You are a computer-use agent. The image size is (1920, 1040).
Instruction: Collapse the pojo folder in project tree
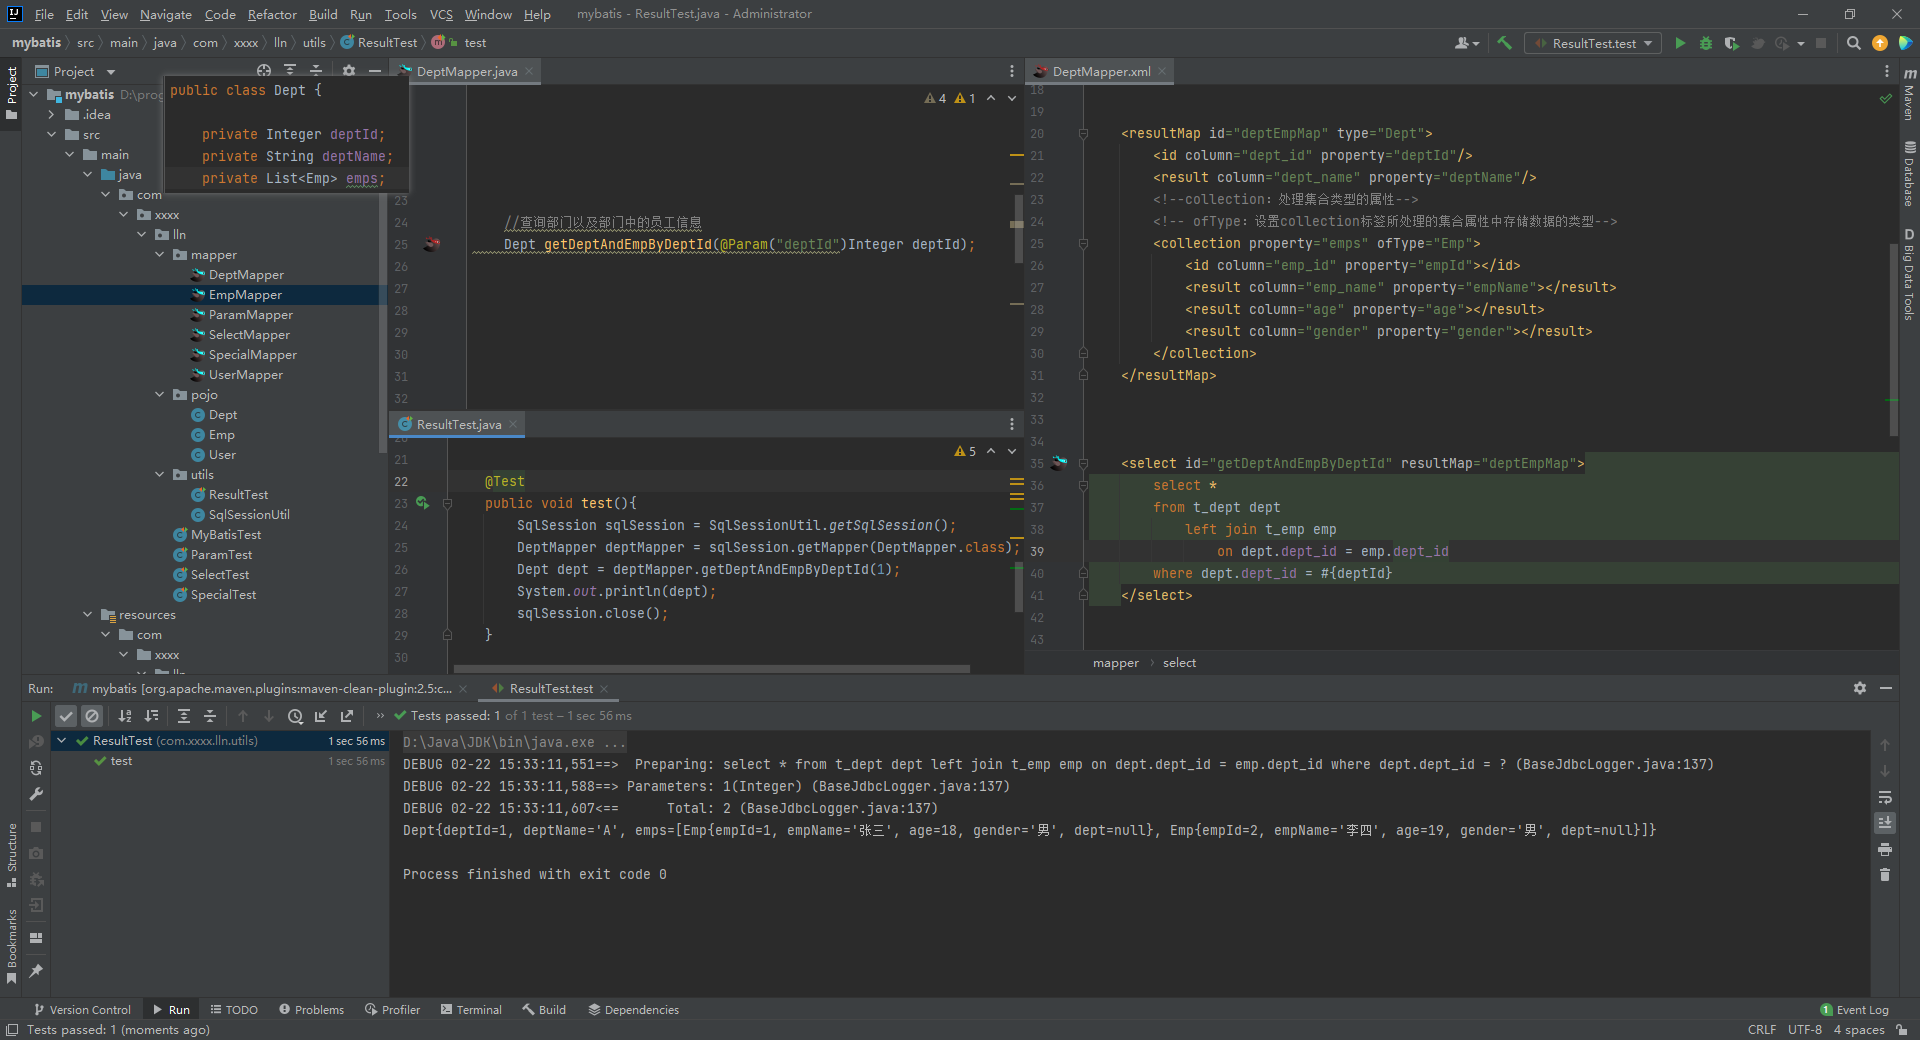point(160,395)
